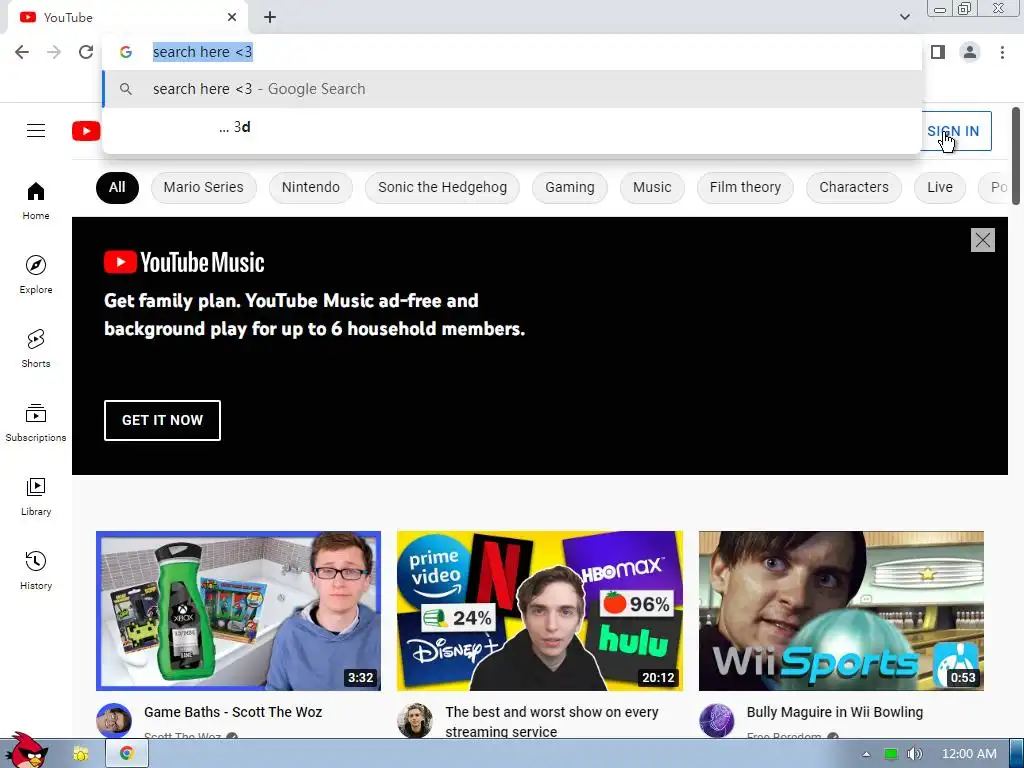Viewport: 1024px width, 768px height.
Task: Open the streaming video's channel avatar
Action: click(x=415, y=721)
